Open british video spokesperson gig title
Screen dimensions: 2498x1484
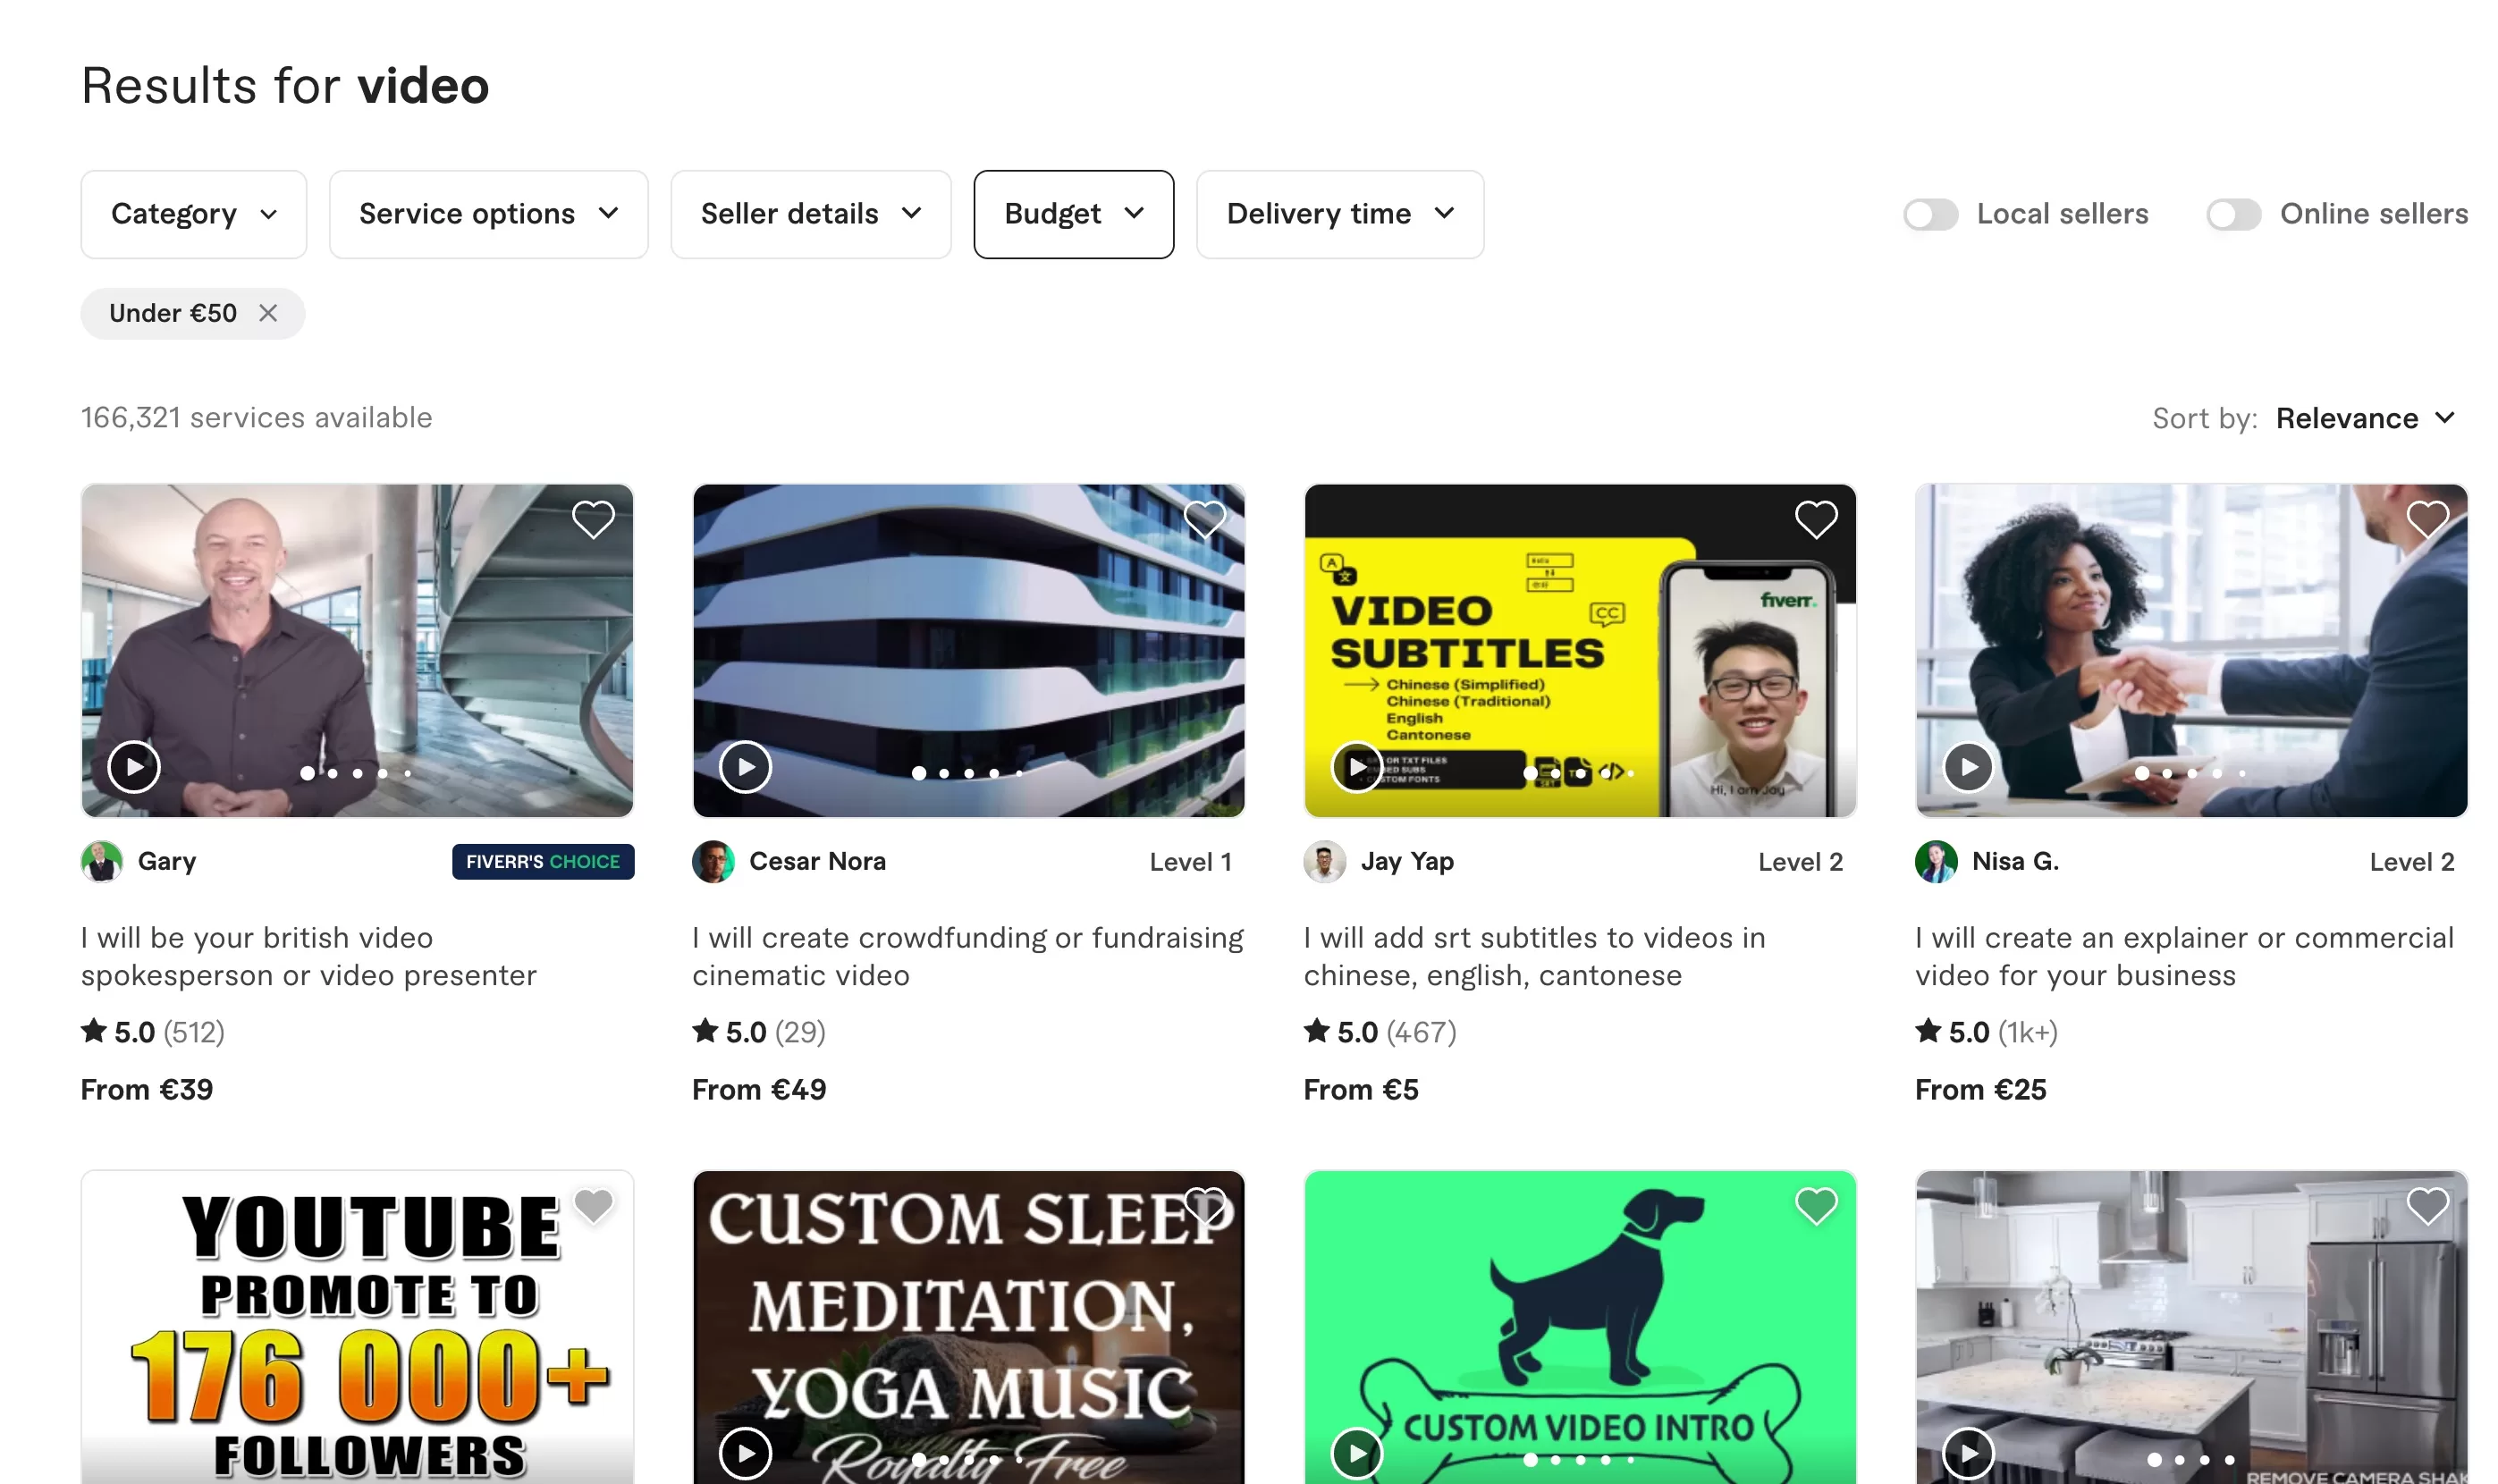pos(308,957)
